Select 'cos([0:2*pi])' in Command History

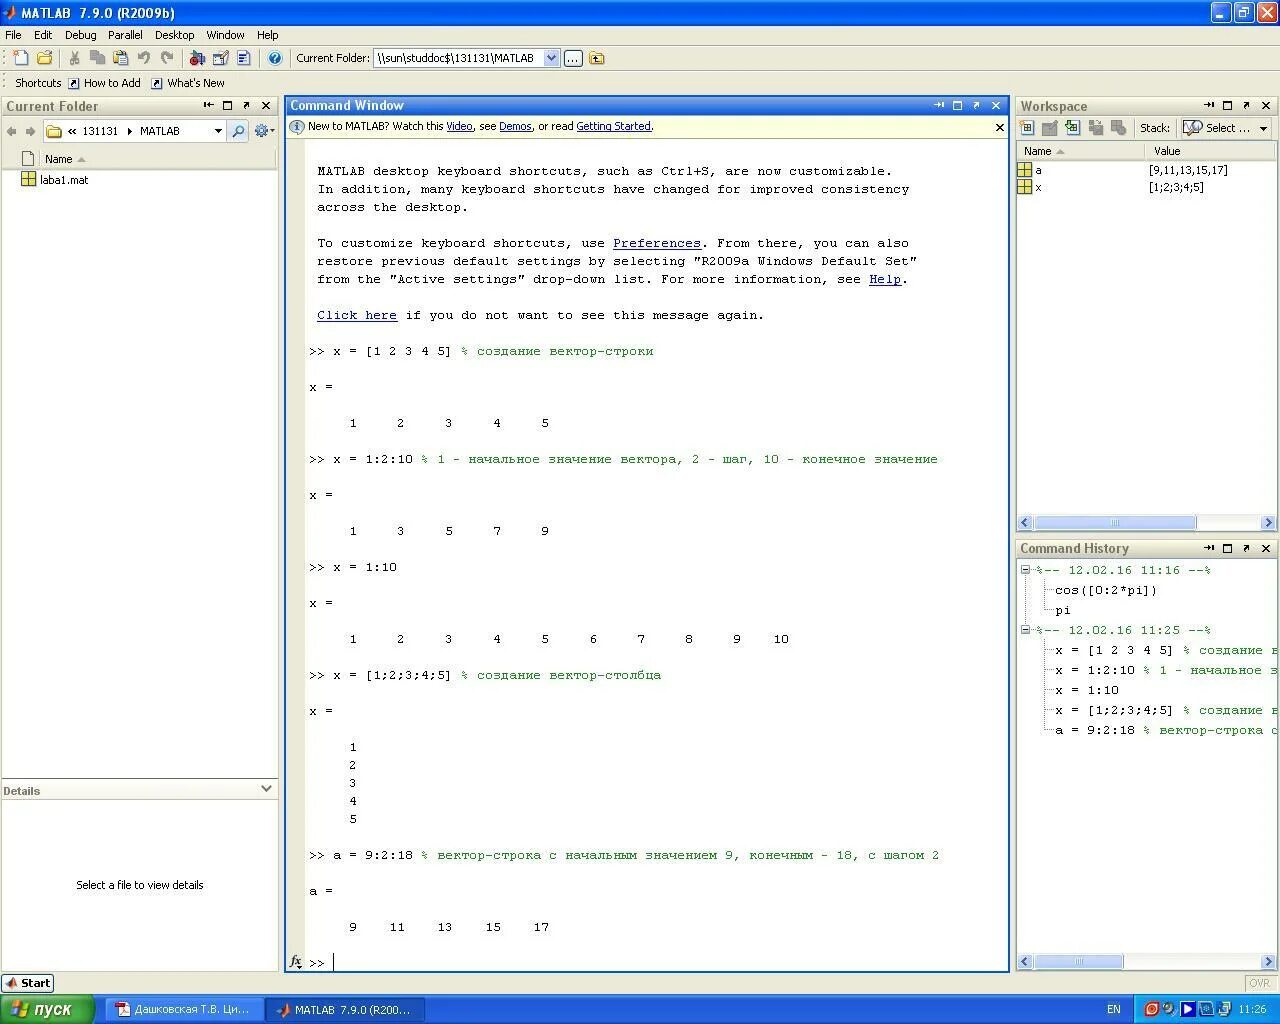tap(1106, 590)
